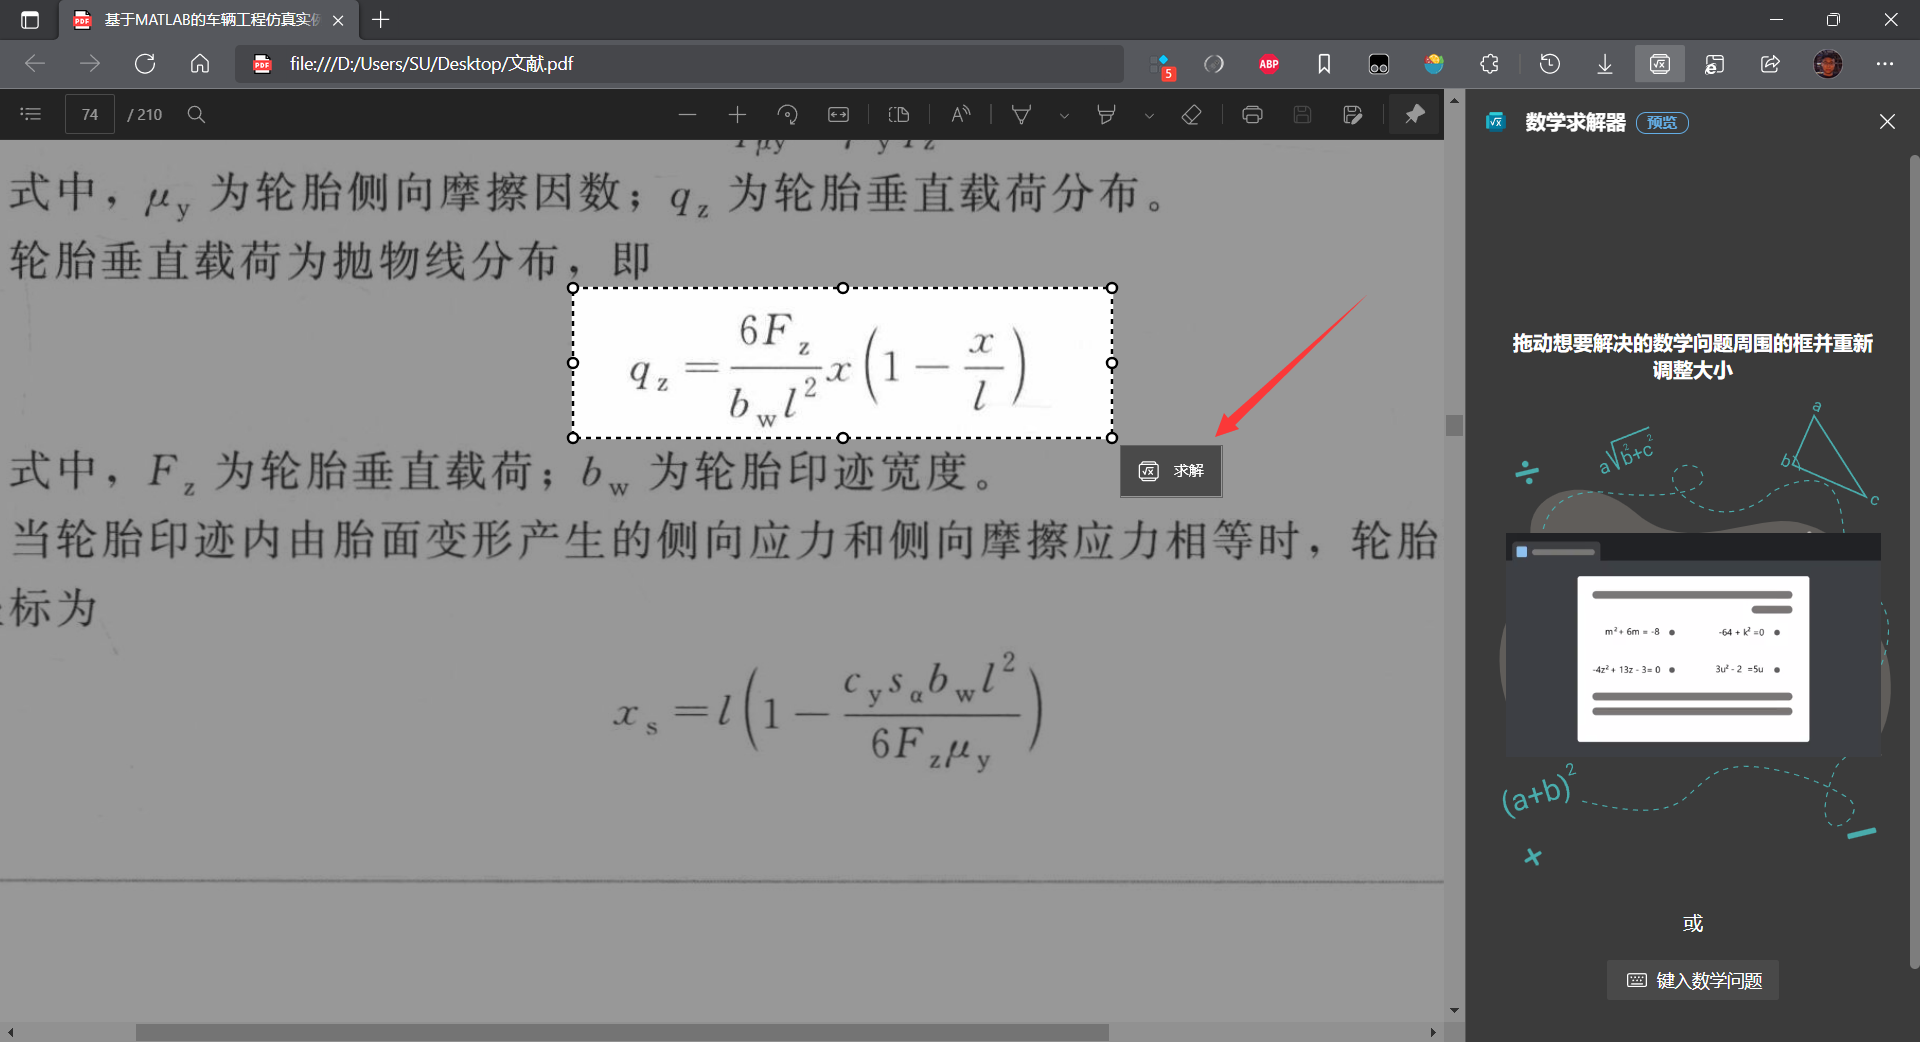1920x1042 pixels.
Task: Click 键入数学问题 to type a math problem
Action: point(1691,980)
